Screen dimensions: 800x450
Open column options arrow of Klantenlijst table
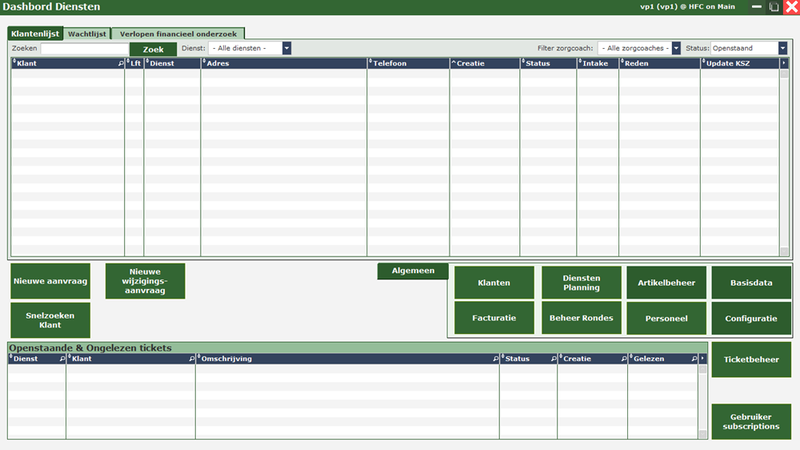point(785,63)
